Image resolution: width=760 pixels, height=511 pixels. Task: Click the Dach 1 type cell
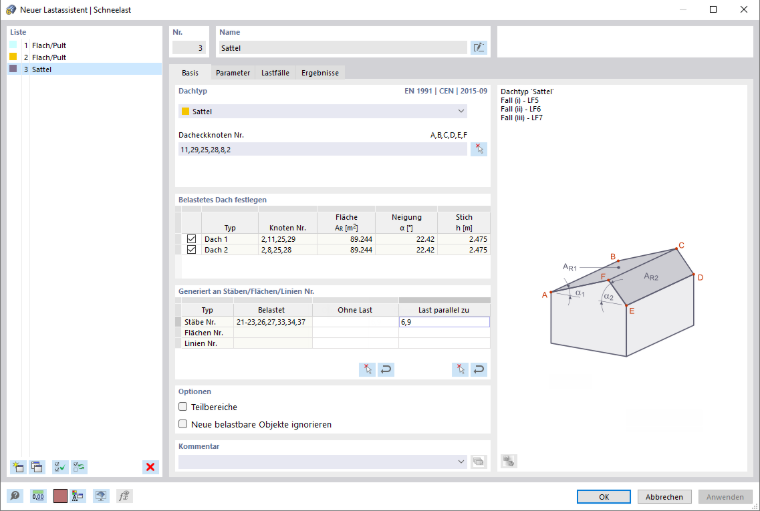point(230,239)
